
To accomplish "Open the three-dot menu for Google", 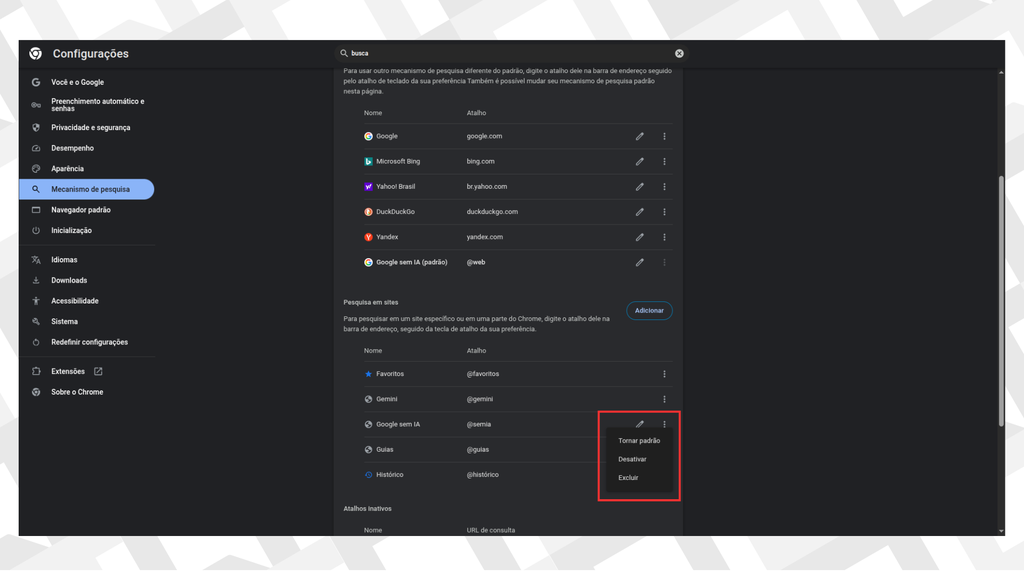I will (664, 136).
